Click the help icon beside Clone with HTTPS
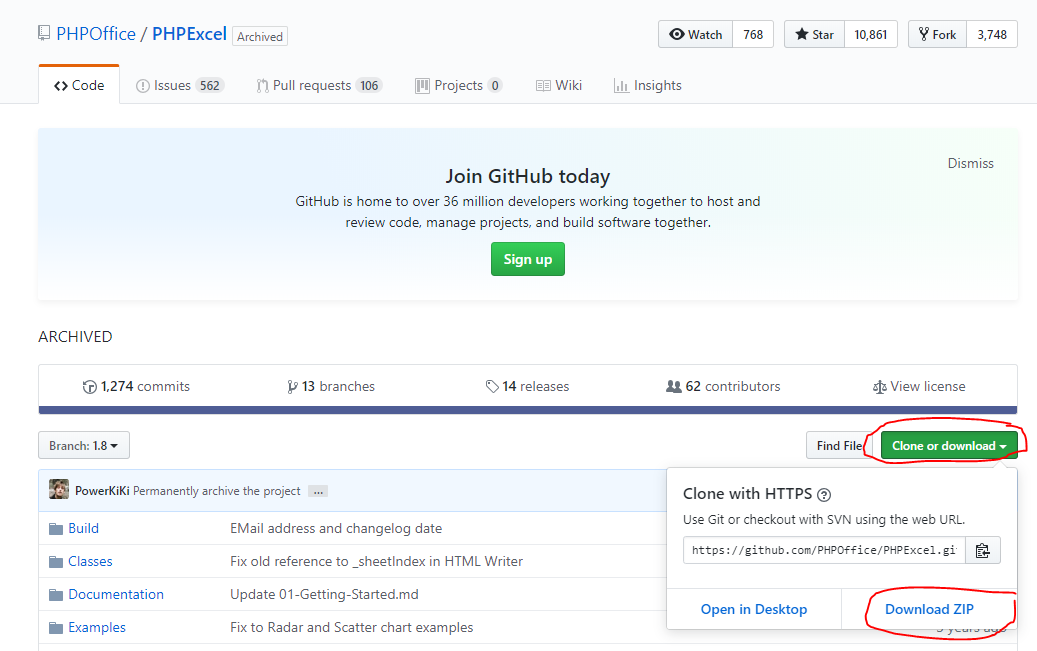The image size is (1037, 651). tap(824, 495)
